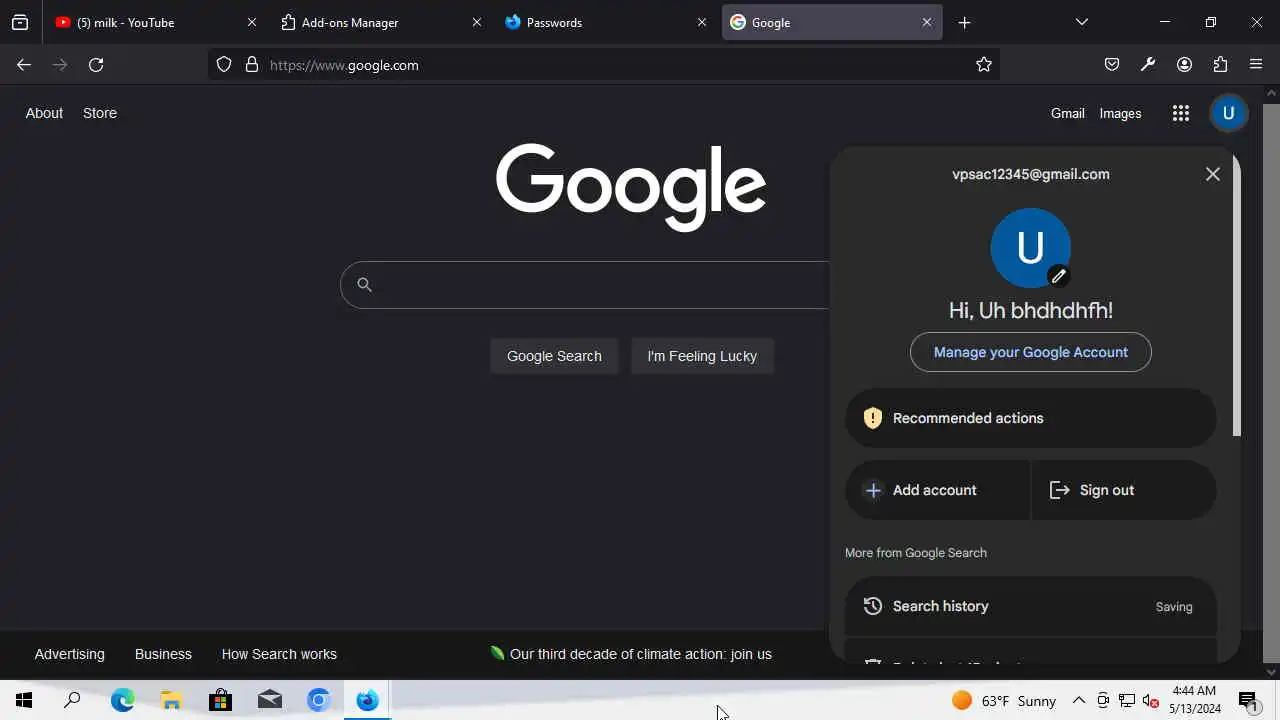This screenshot has height=720, width=1280.
Task: Open Mail app from taskbar
Action: [x=269, y=701]
